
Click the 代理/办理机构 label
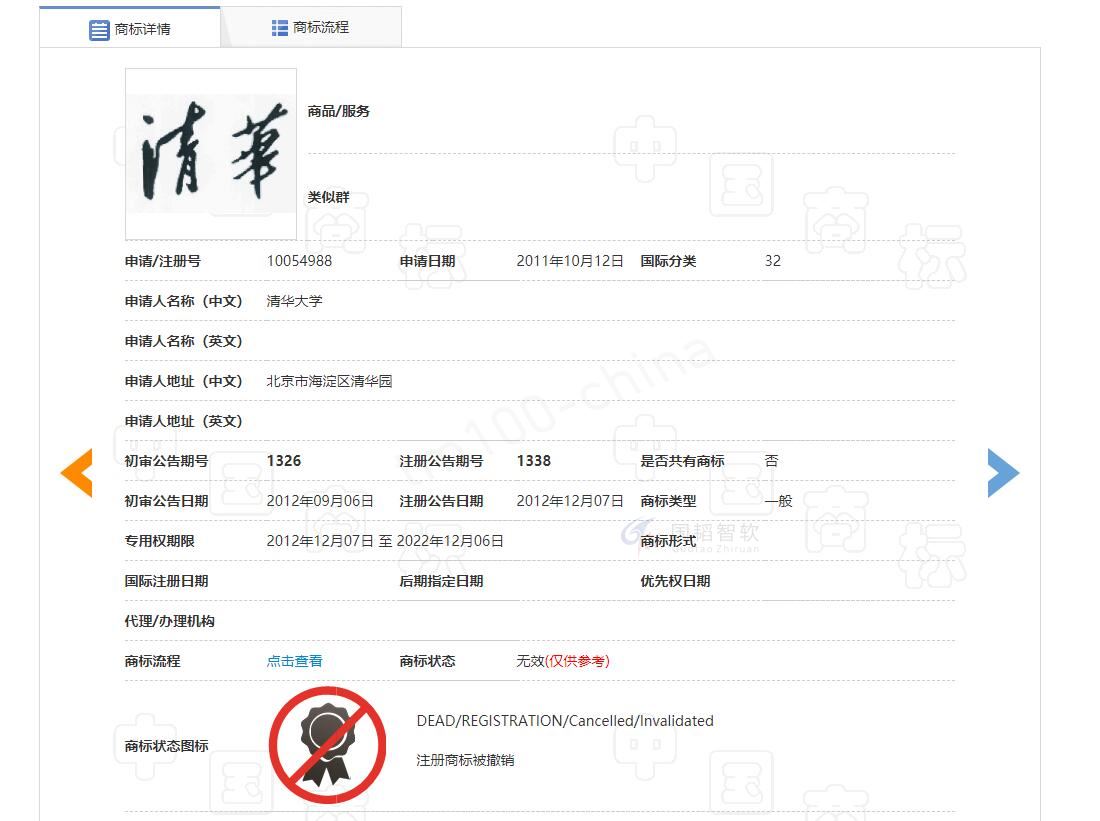(x=170, y=621)
